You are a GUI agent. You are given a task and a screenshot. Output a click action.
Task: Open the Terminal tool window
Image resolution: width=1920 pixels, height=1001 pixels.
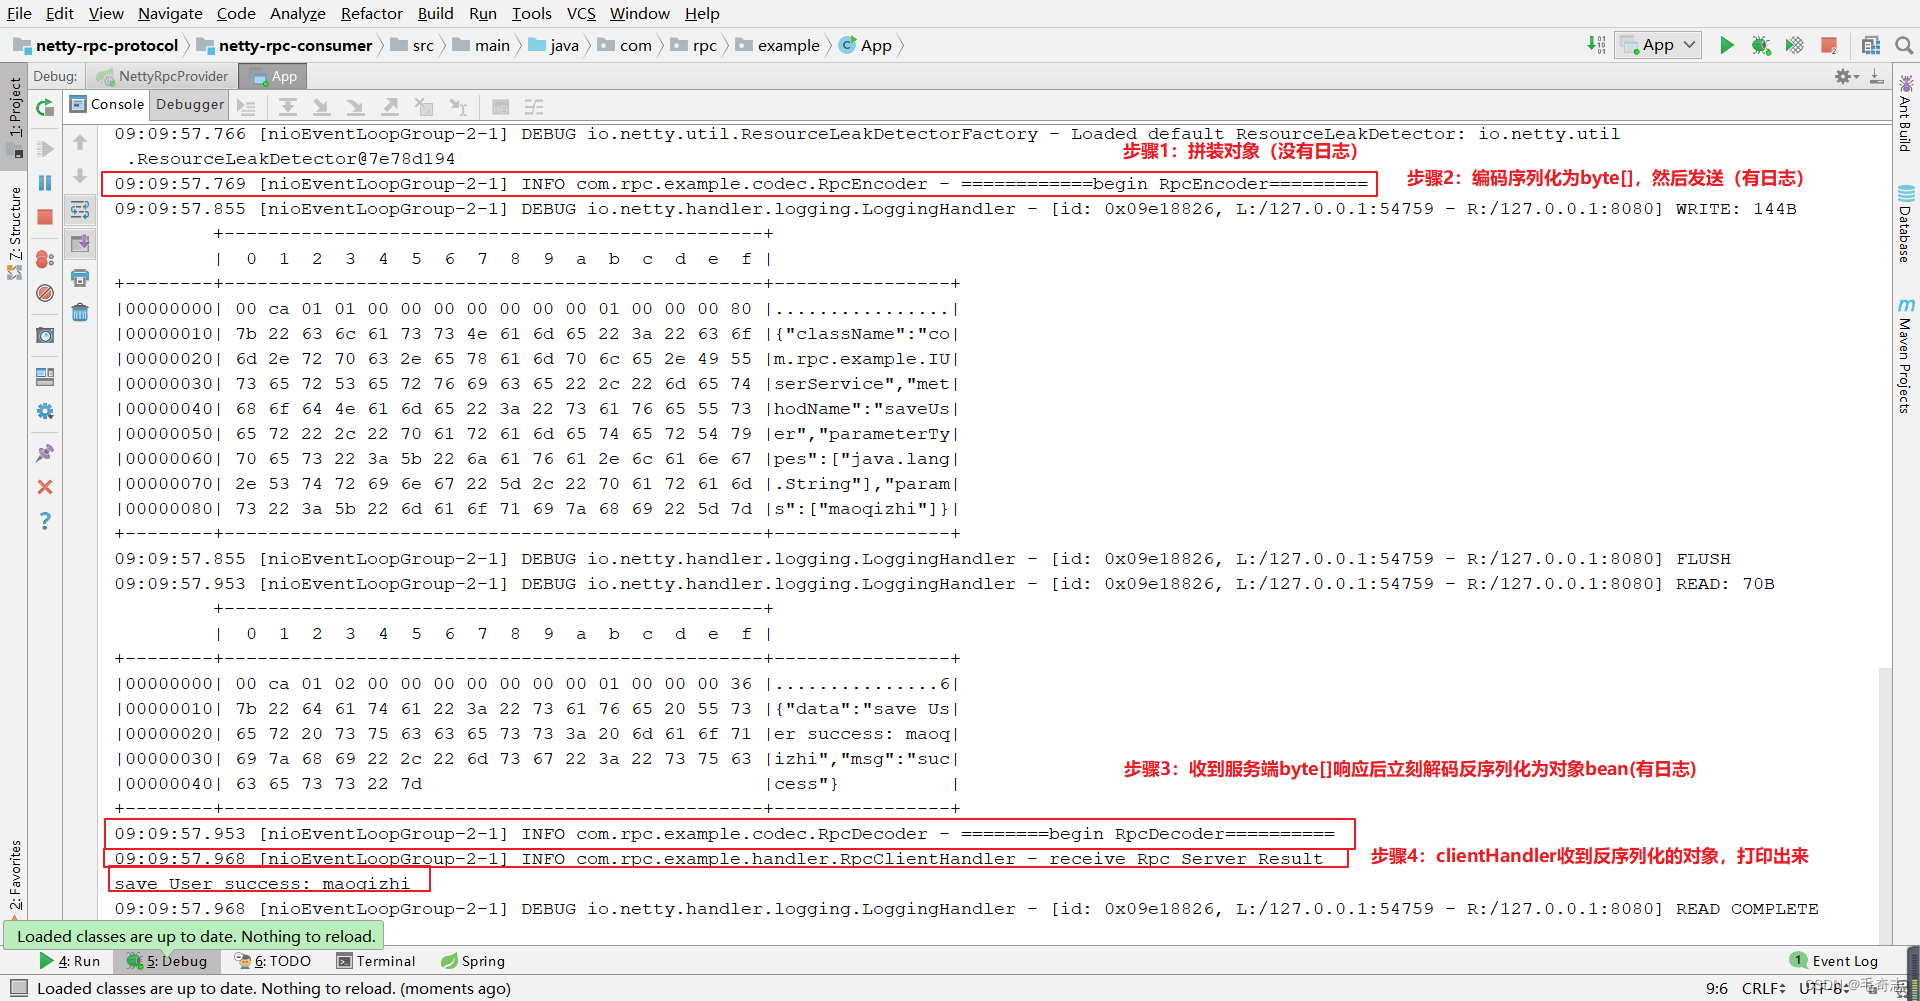tap(376, 961)
